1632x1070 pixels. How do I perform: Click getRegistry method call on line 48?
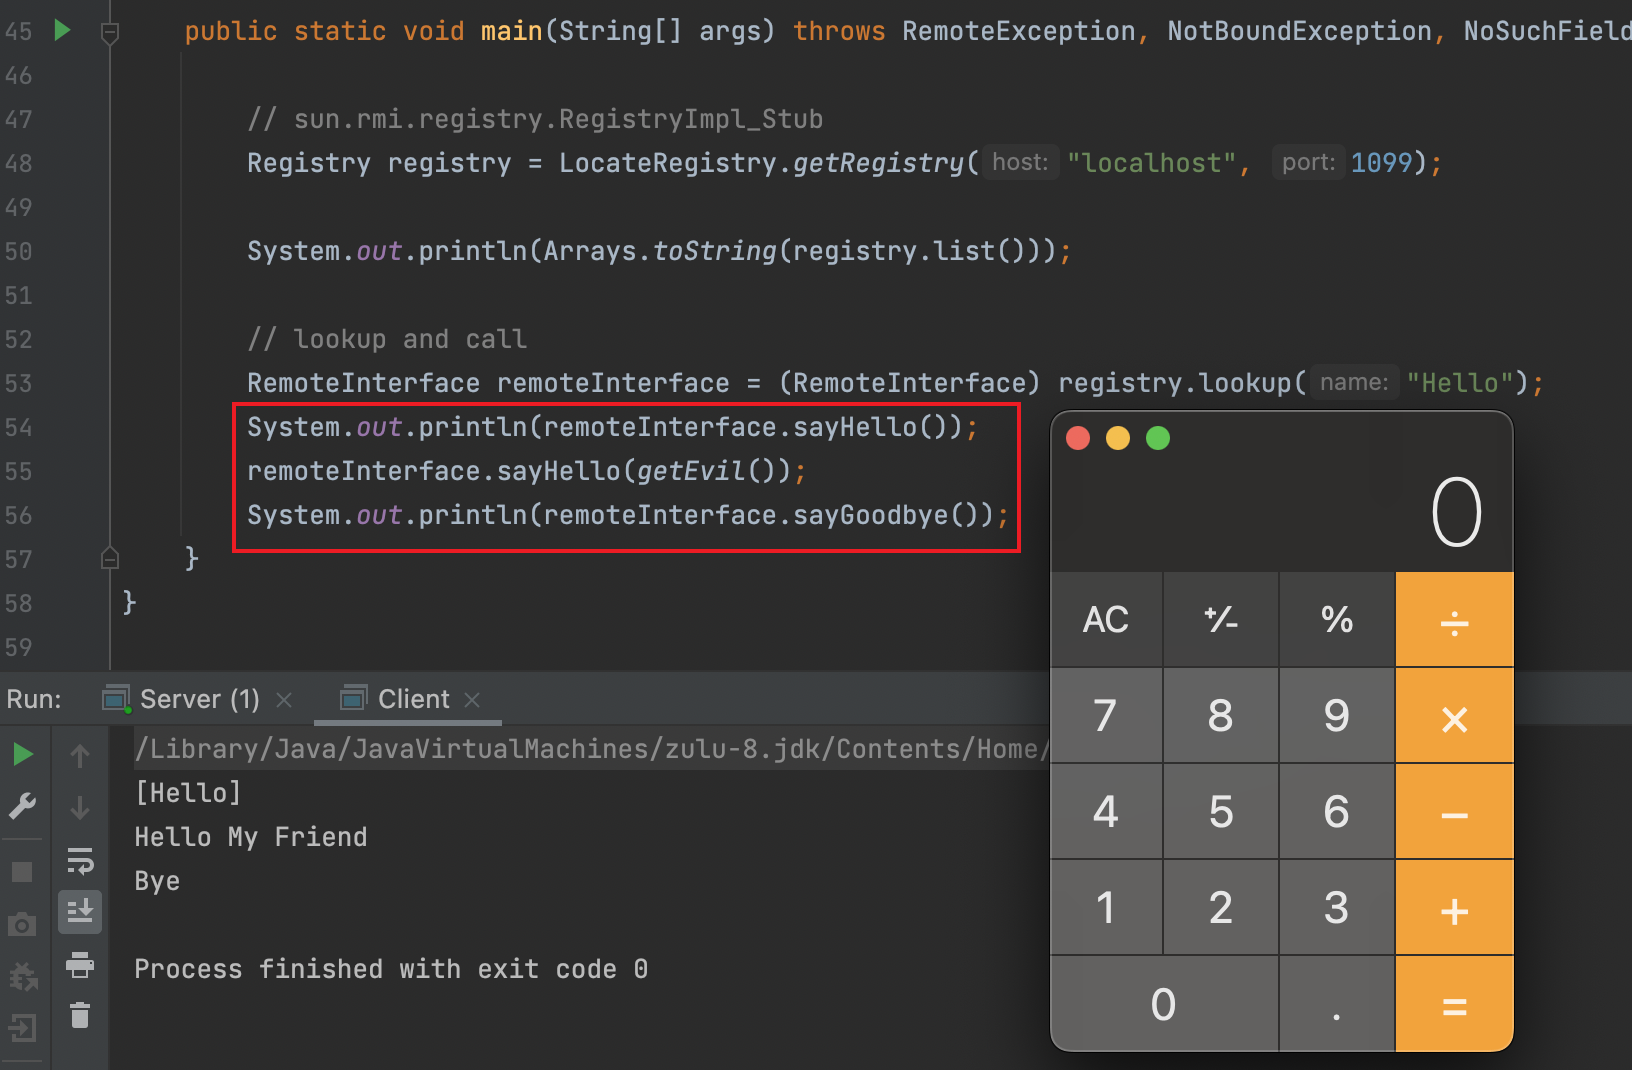pos(879,163)
